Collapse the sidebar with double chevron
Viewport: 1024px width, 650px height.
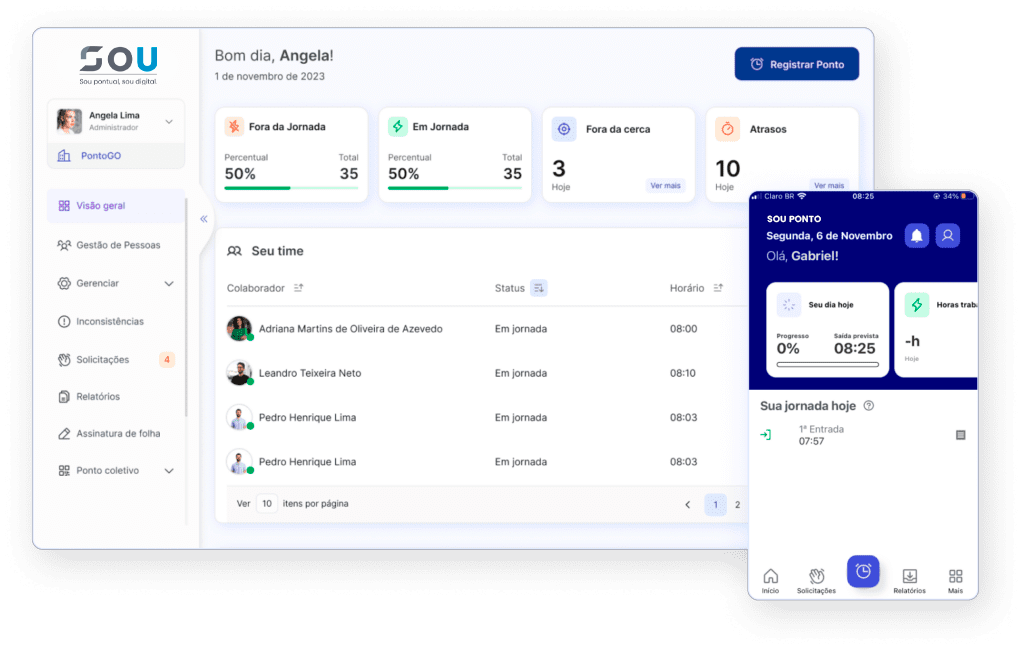204,219
